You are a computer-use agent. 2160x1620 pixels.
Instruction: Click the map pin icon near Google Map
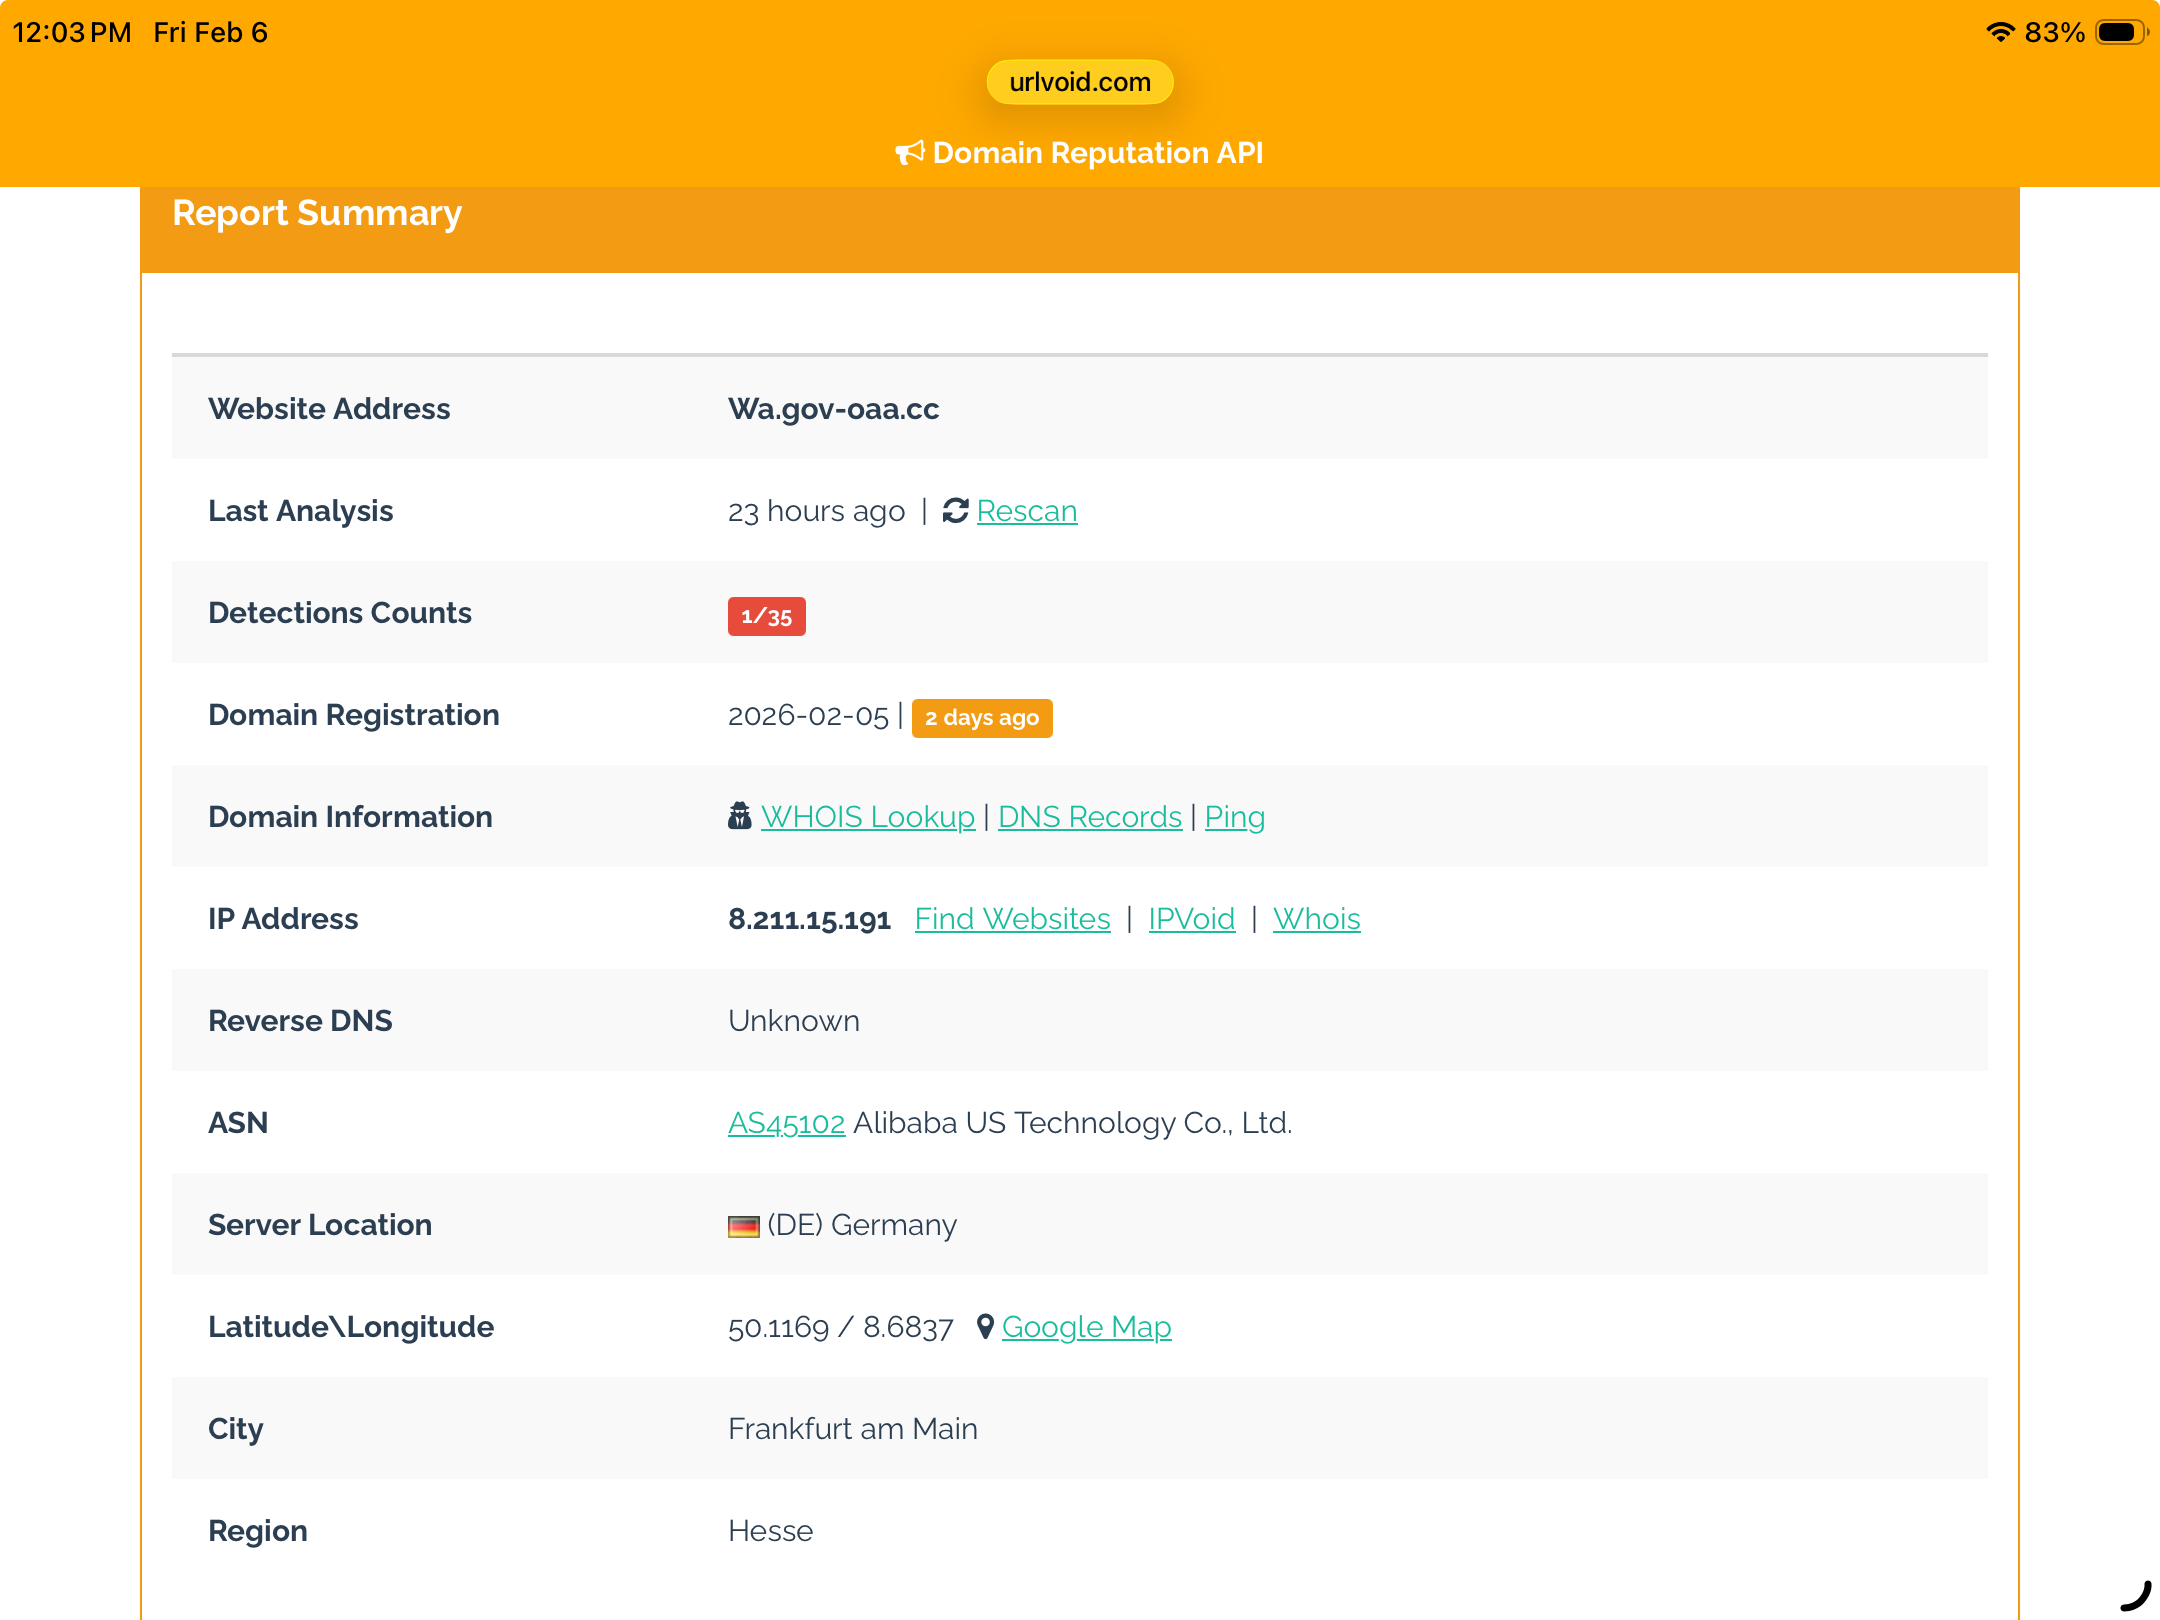click(985, 1327)
